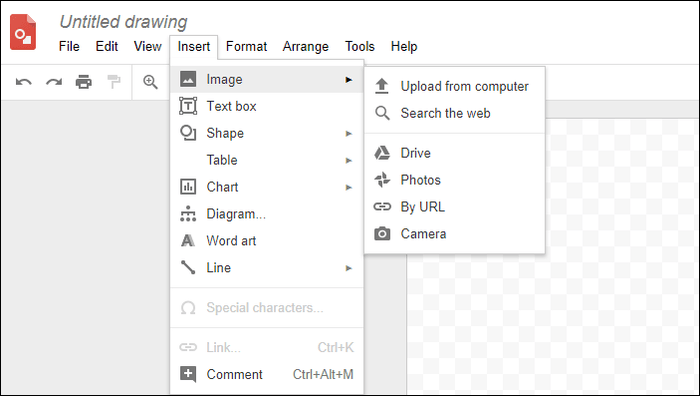Open the View menu

(x=148, y=46)
